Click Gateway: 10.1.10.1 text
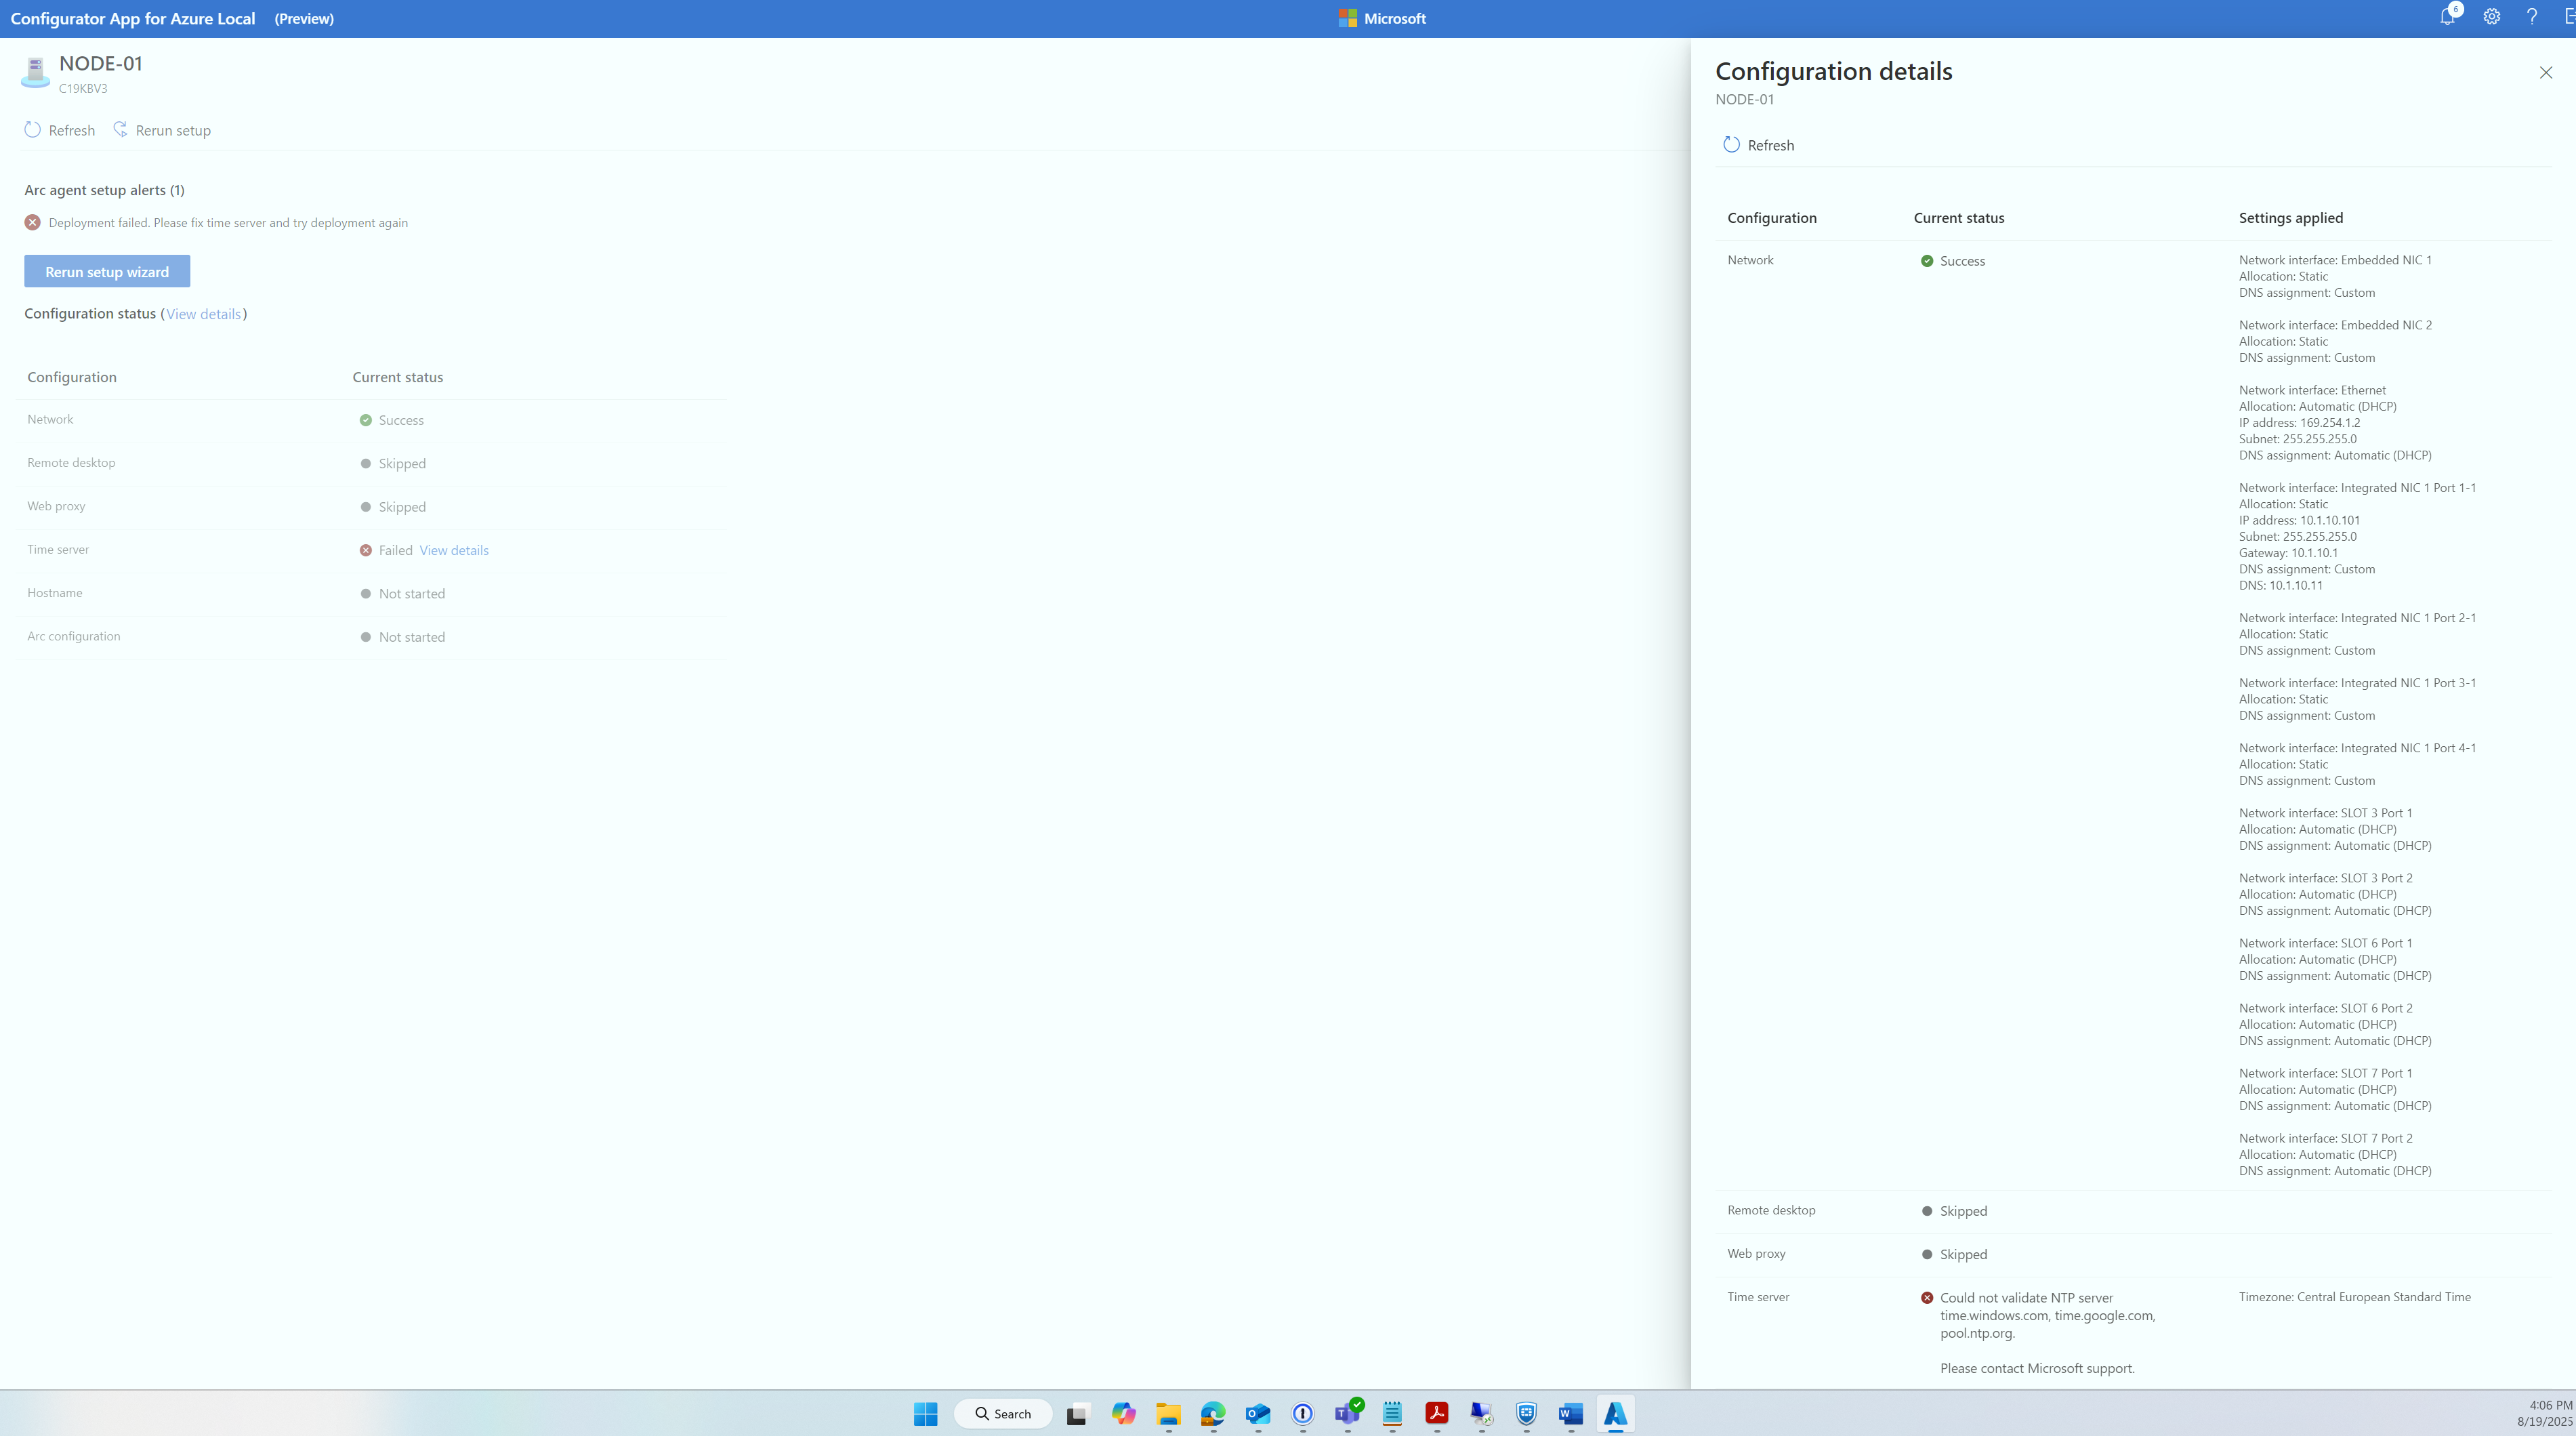 pyautogui.click(x=2288, y=552)
